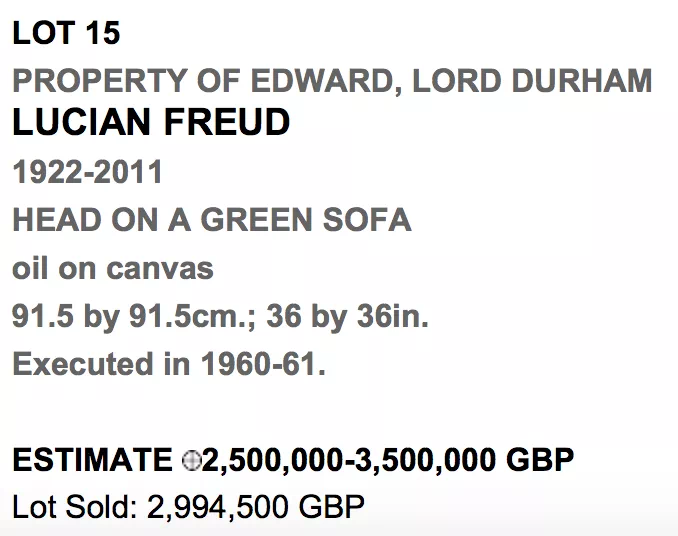Click the LOT 15 heading
The width and height of the screenshot is (678, 536).
pos(66,33)
